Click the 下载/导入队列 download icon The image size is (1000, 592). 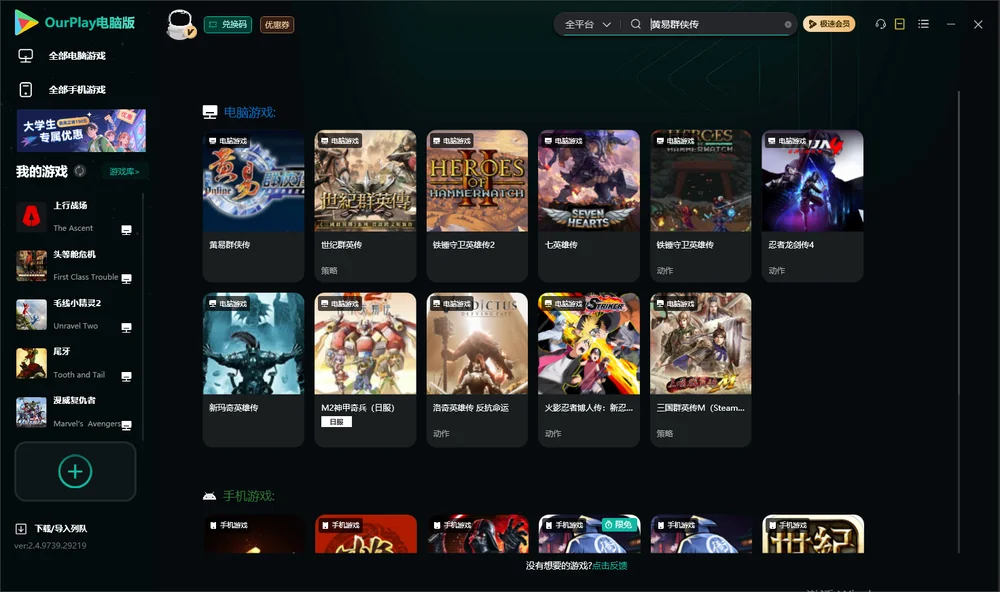pos(21,528)
